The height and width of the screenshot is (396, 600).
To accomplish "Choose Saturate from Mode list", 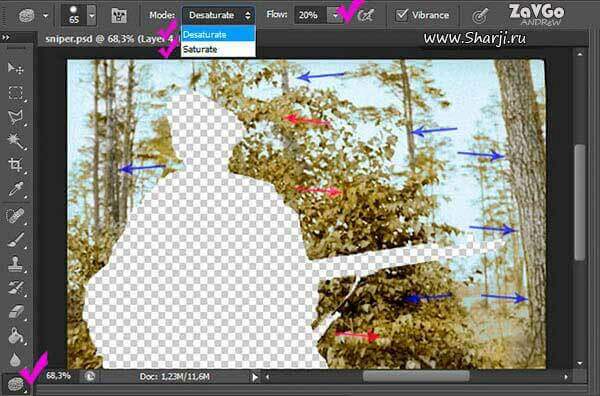I will pyautogui.click(x=218, y=49).
